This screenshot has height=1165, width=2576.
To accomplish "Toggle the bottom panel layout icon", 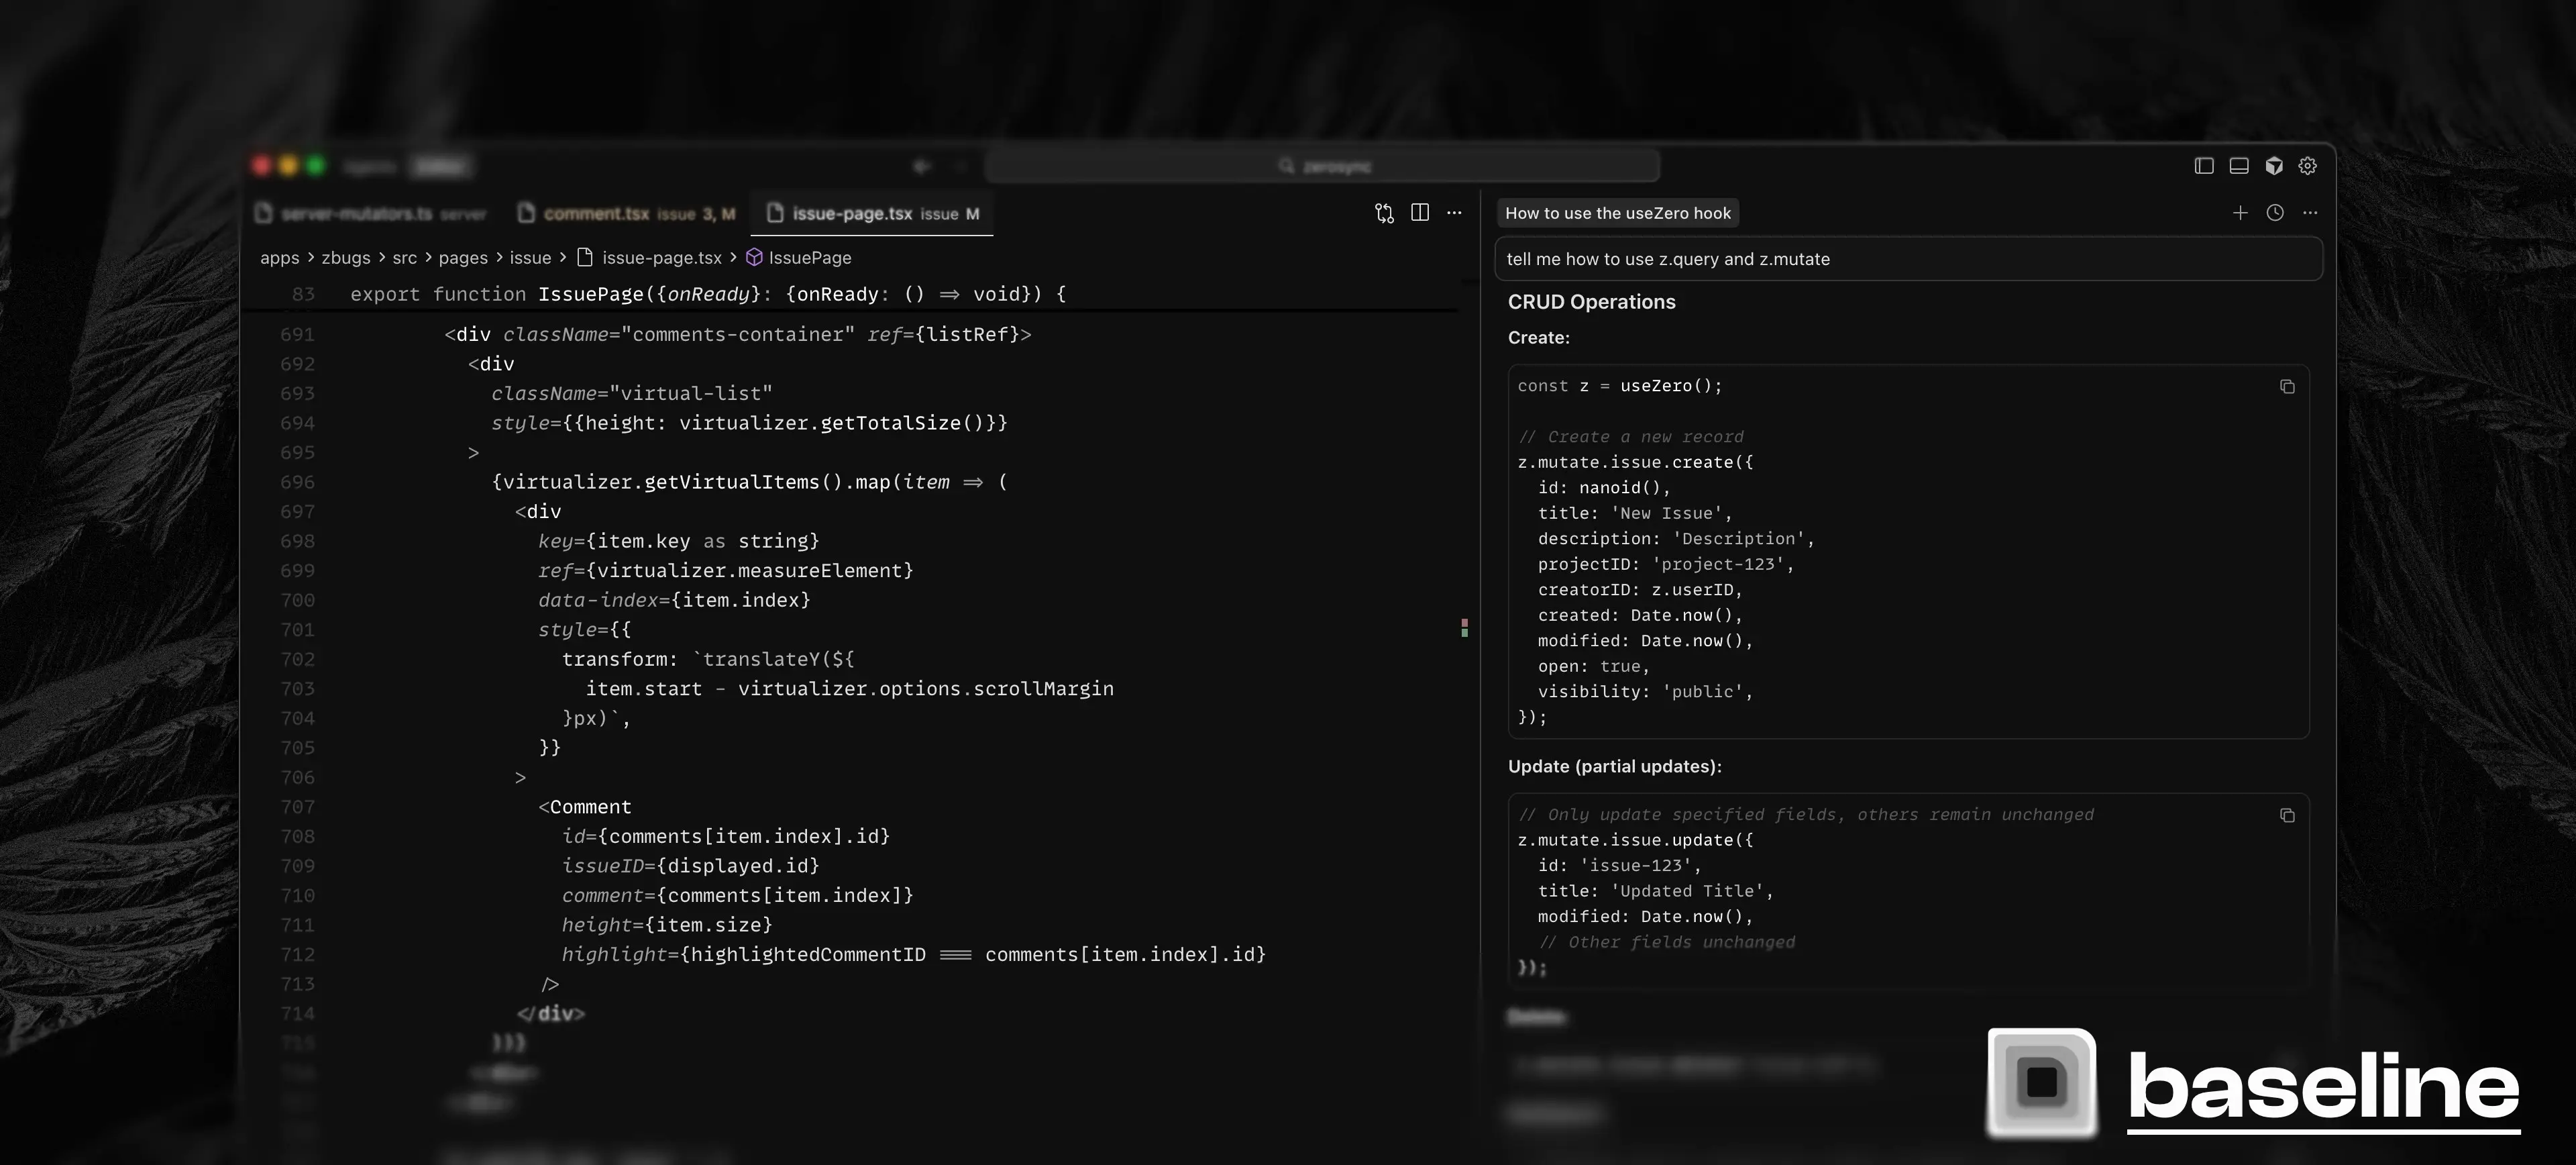I will click(2239, 166).
